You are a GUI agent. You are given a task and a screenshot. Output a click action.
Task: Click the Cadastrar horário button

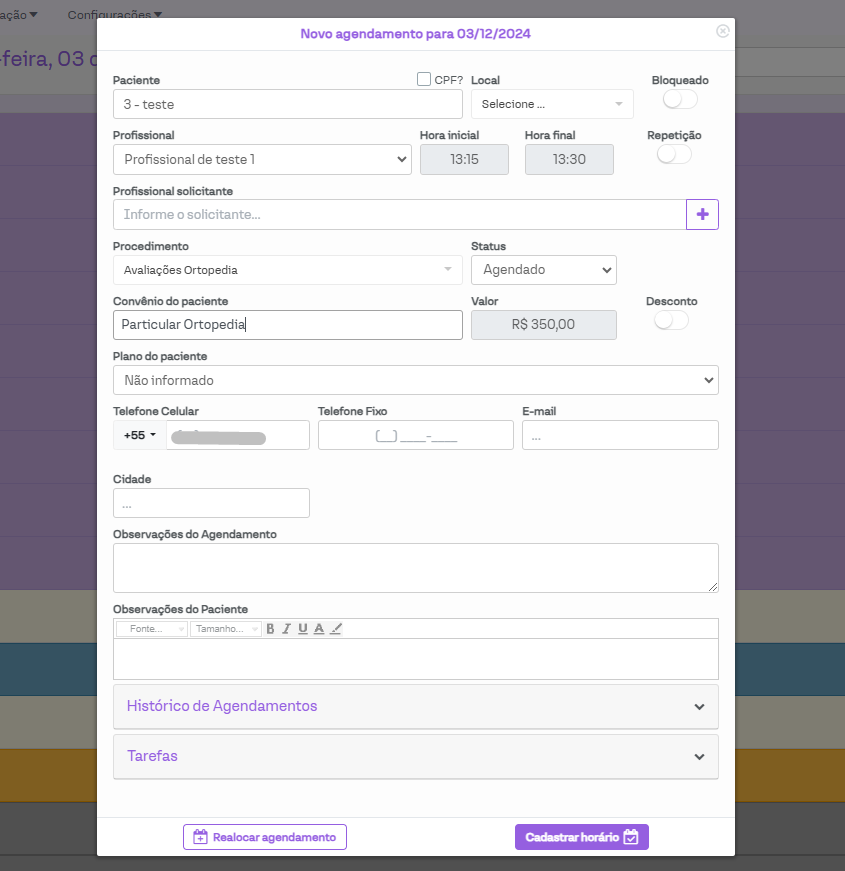coord(581,837)
